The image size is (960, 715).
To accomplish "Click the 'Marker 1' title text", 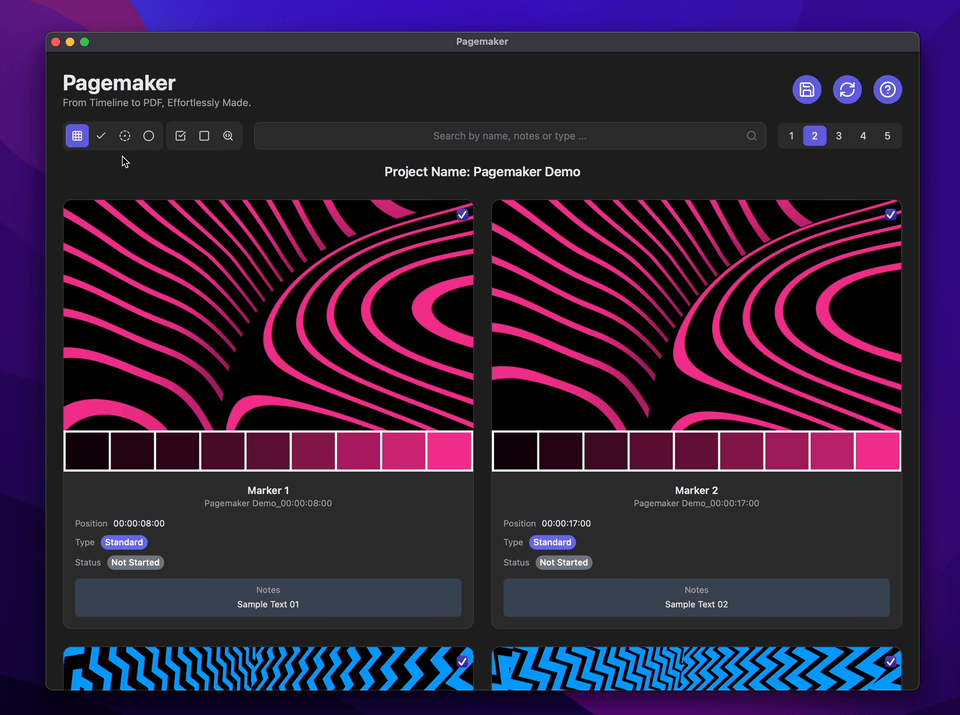I will [268, 490].
